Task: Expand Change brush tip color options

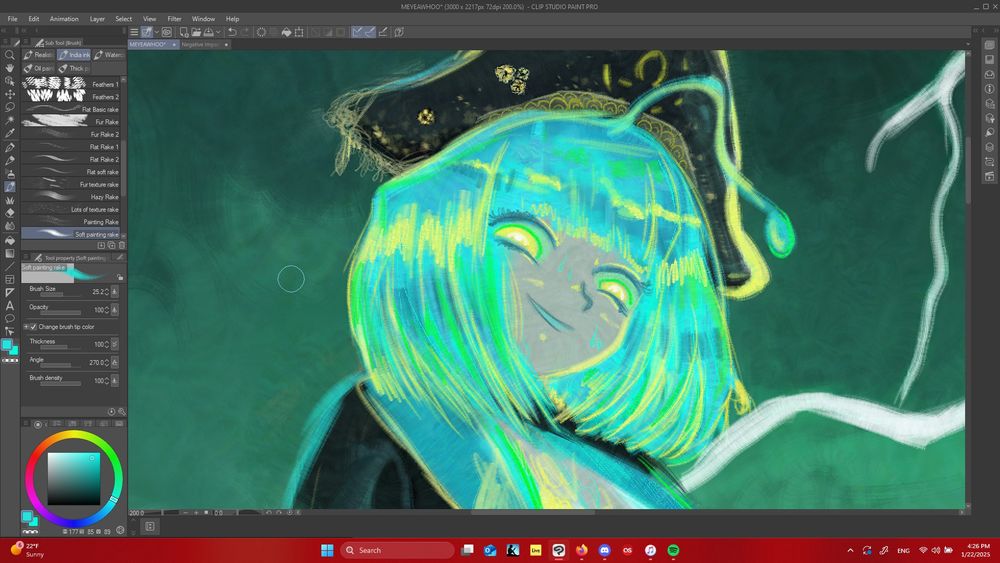Action: pyautogui.click(x=26, y=326)
